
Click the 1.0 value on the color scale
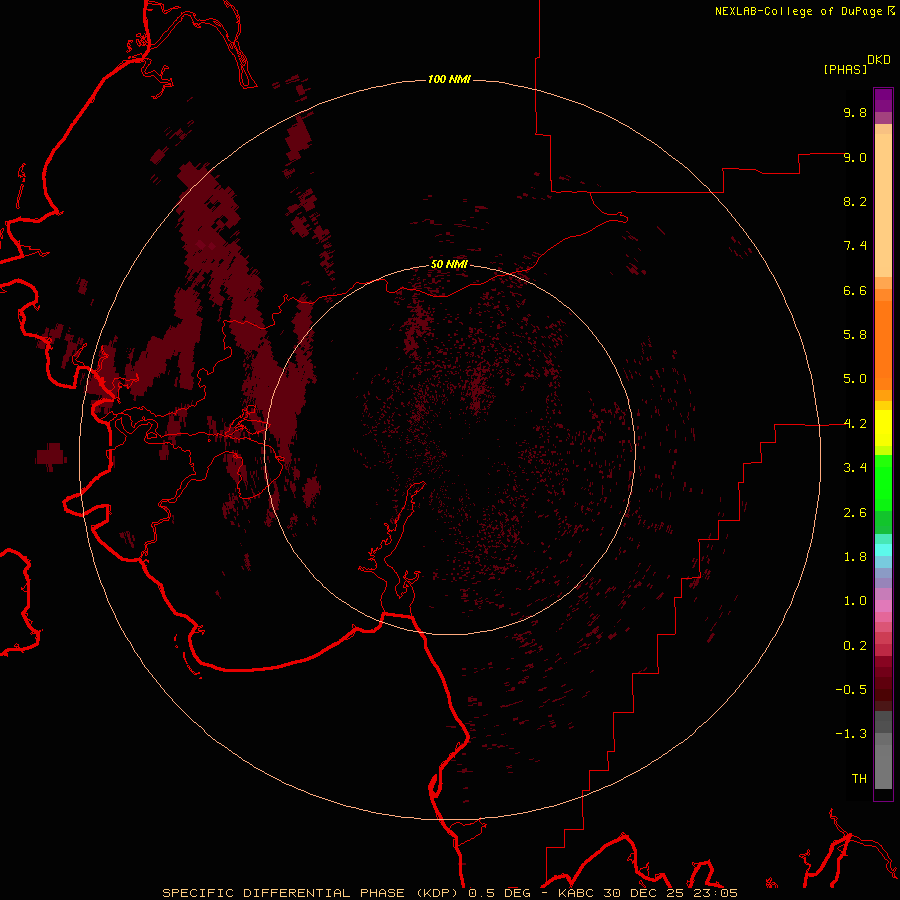(x=855, y=601)
